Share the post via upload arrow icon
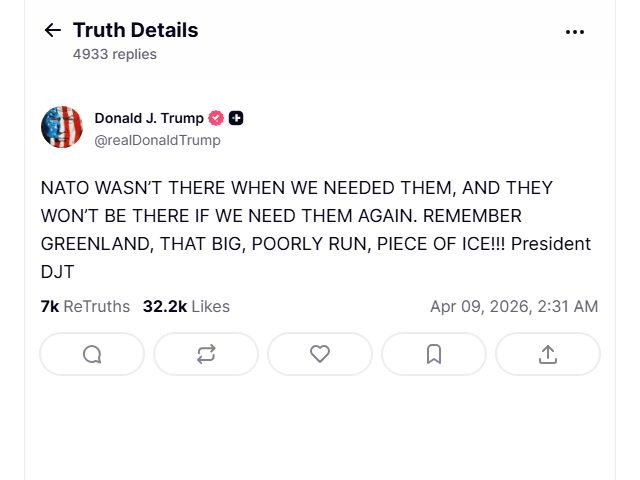 pos(548,354)
